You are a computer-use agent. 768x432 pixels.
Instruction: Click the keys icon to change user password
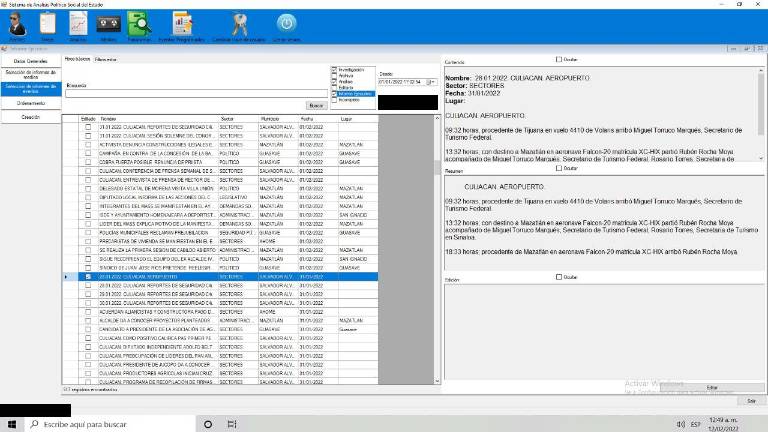pyautogui.click(x=237, y=23)
